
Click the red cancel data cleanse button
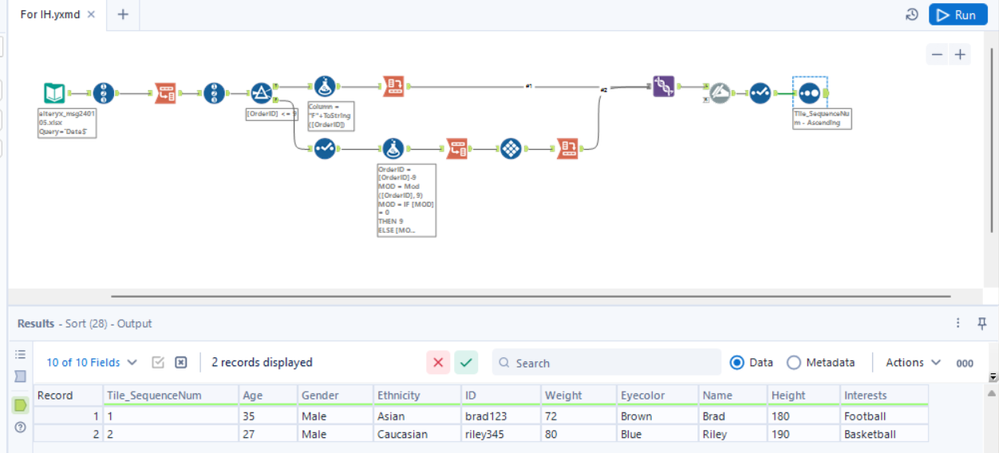coord(438,363)
